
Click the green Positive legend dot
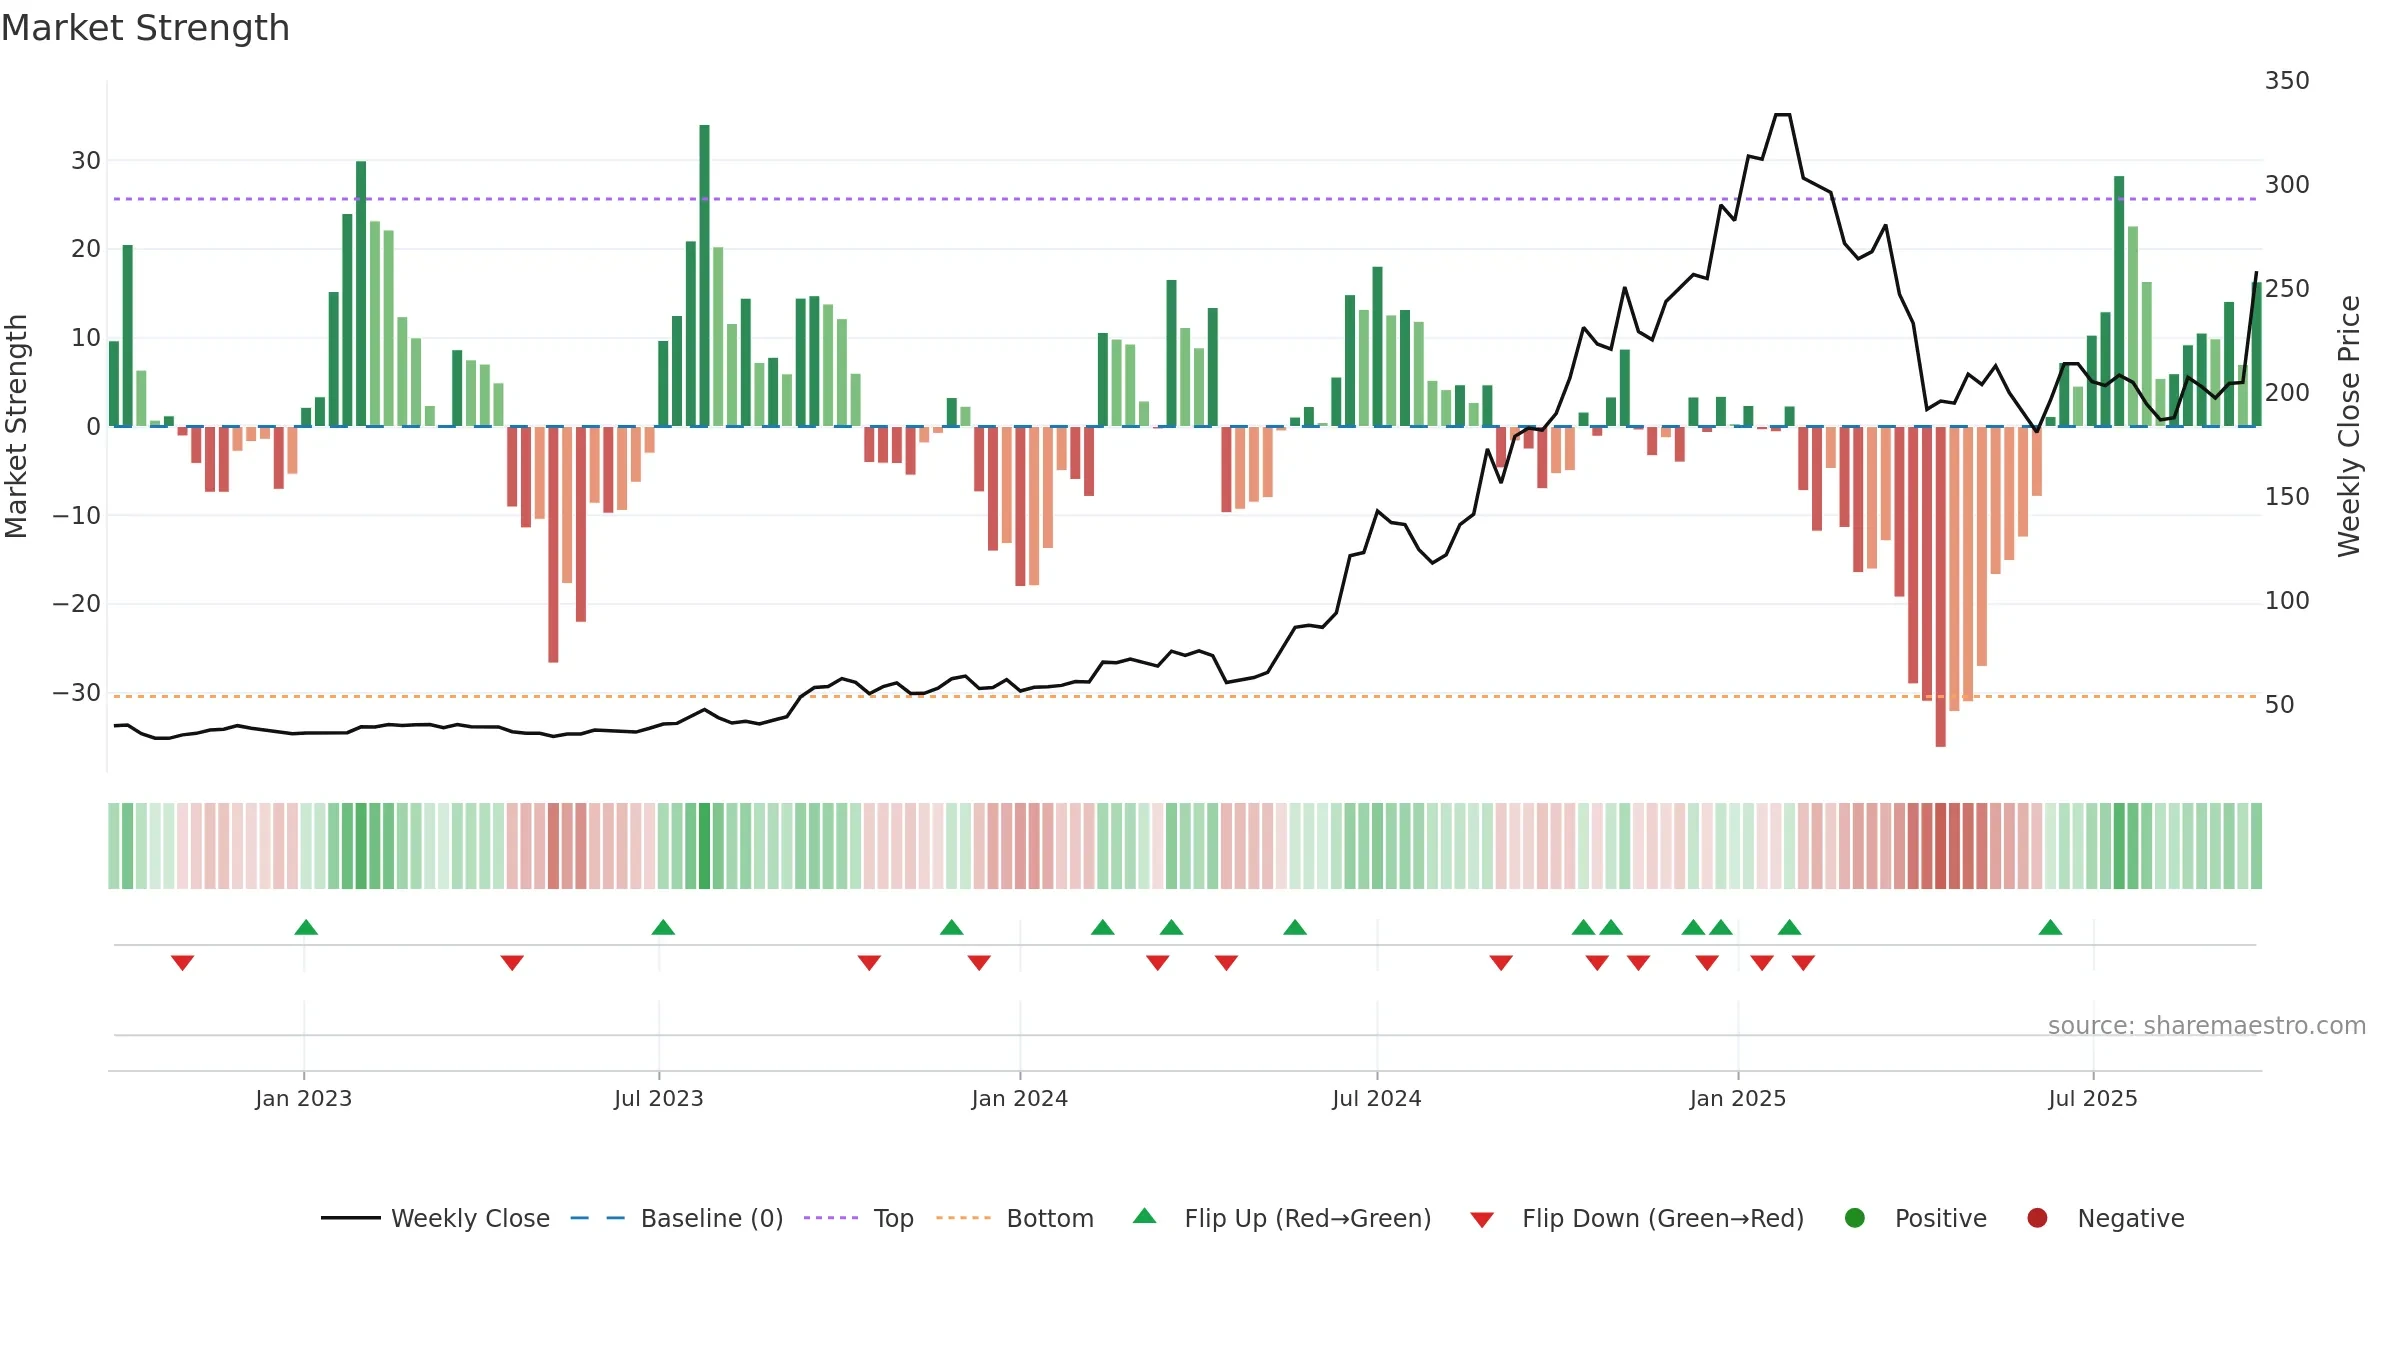pyautogui.click(x=1855, y=1218)
